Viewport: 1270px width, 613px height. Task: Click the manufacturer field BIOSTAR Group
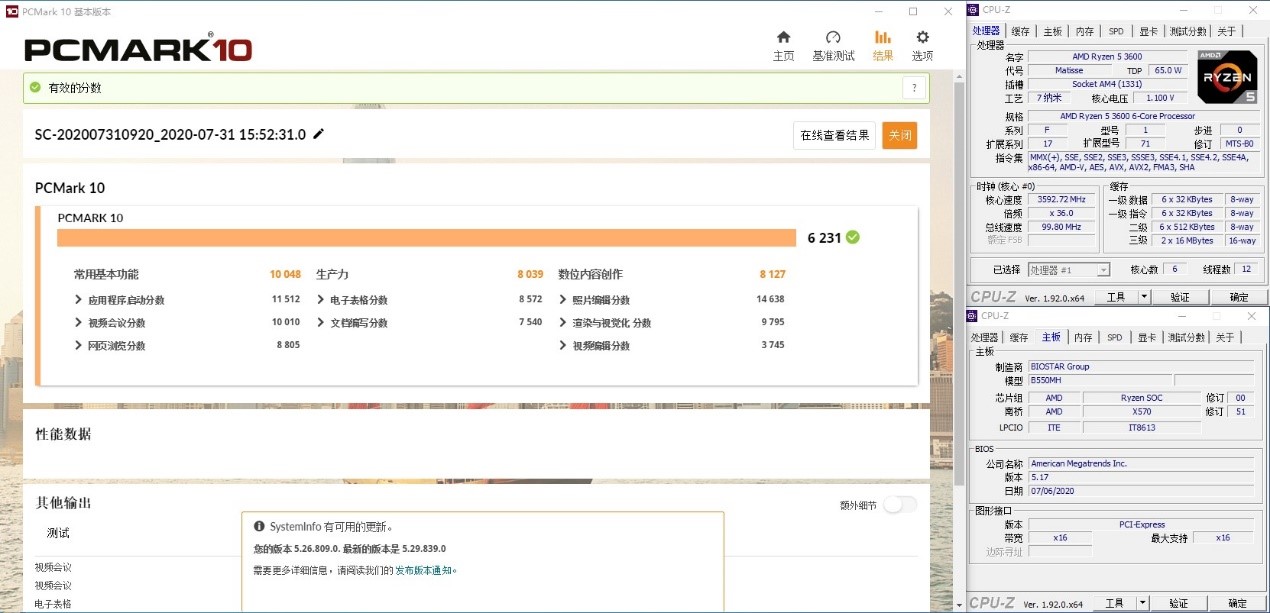[x=1140, y=367]
